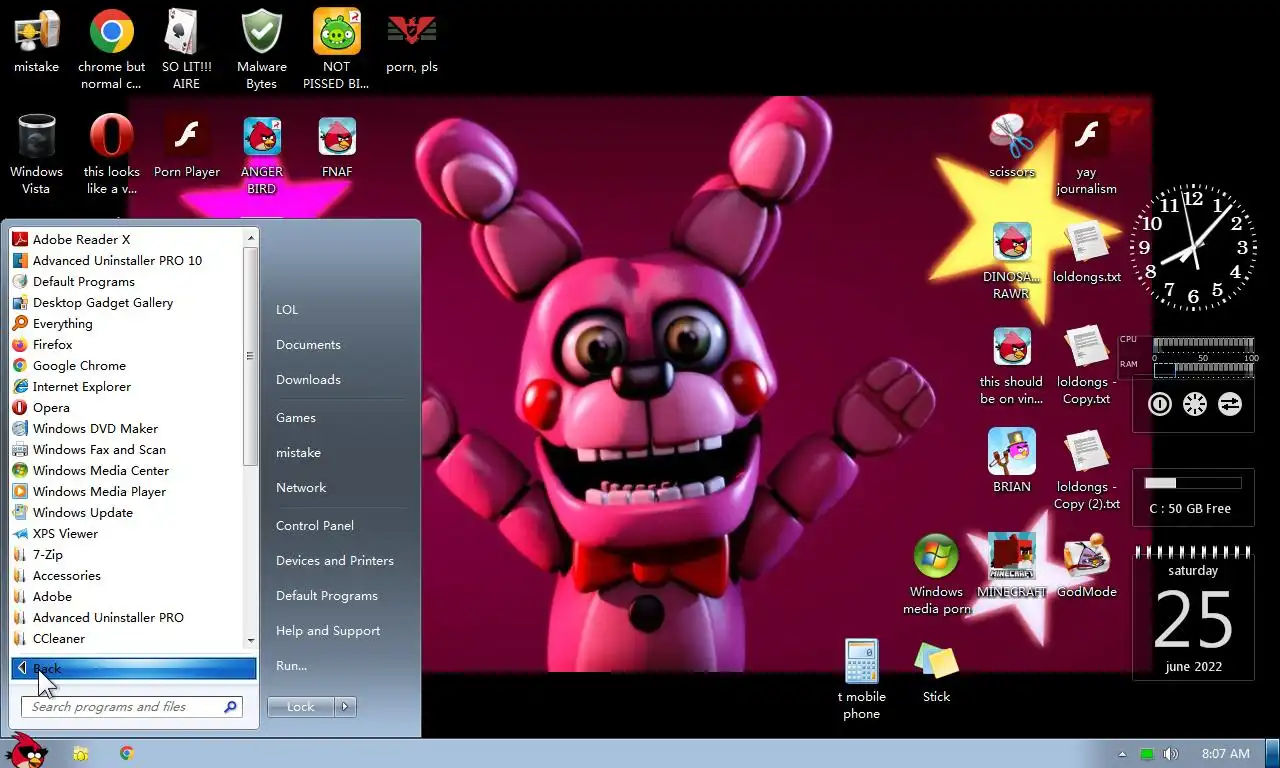Image resolution: width=1280 pixels, height=768 pixels.
Task: Open the Stick sticky notes icon
Action: pyautogui.click(x=937, y=672)
